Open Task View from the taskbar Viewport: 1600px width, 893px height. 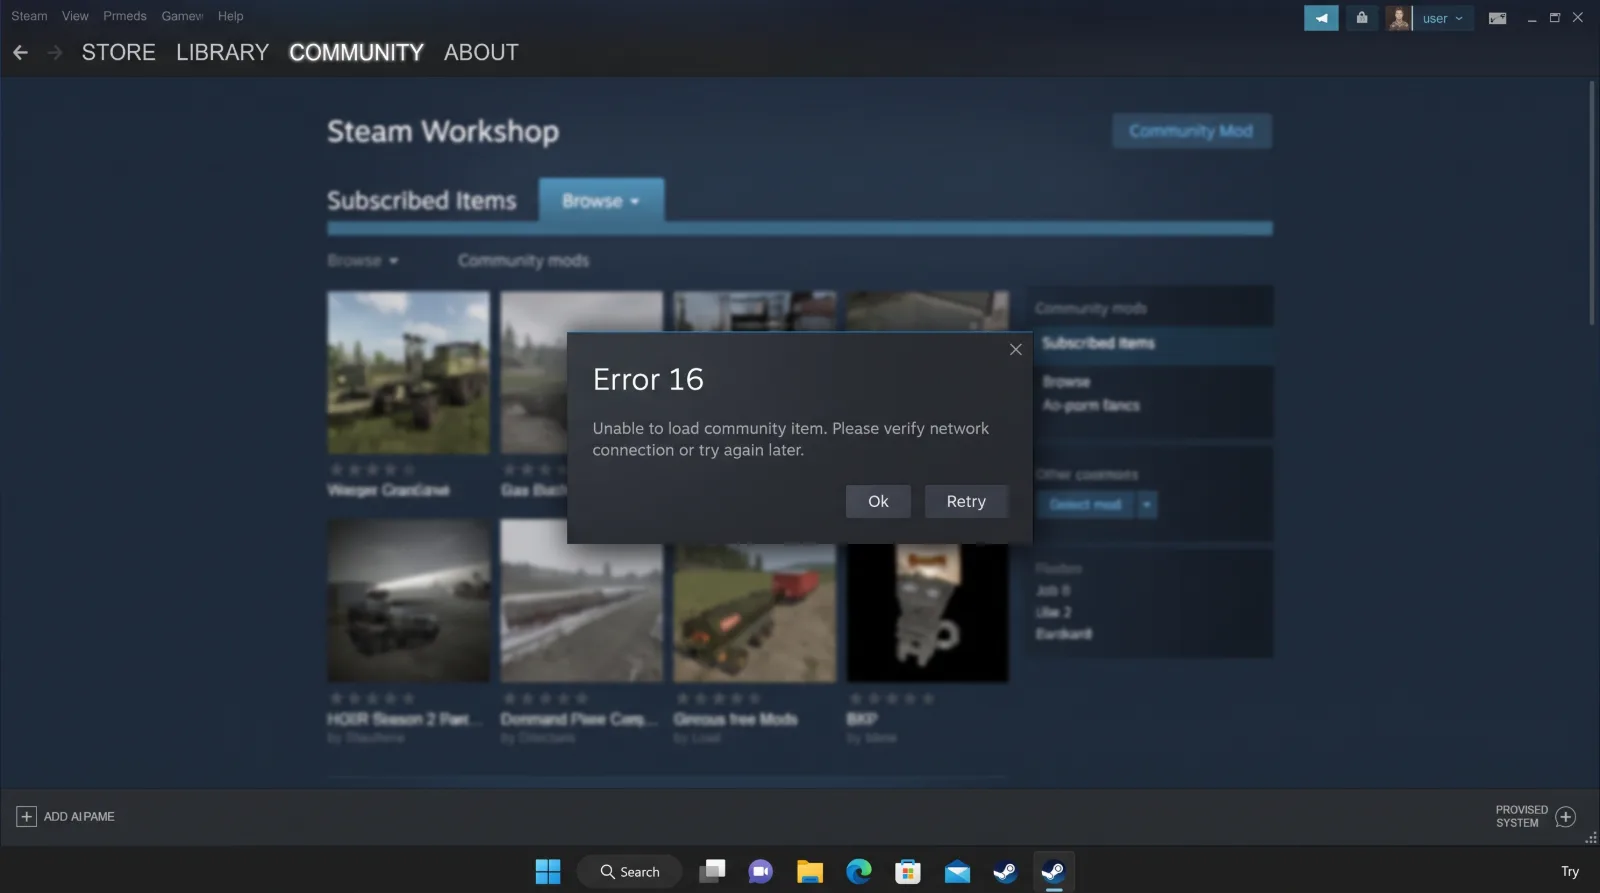(x=712, y=871)
